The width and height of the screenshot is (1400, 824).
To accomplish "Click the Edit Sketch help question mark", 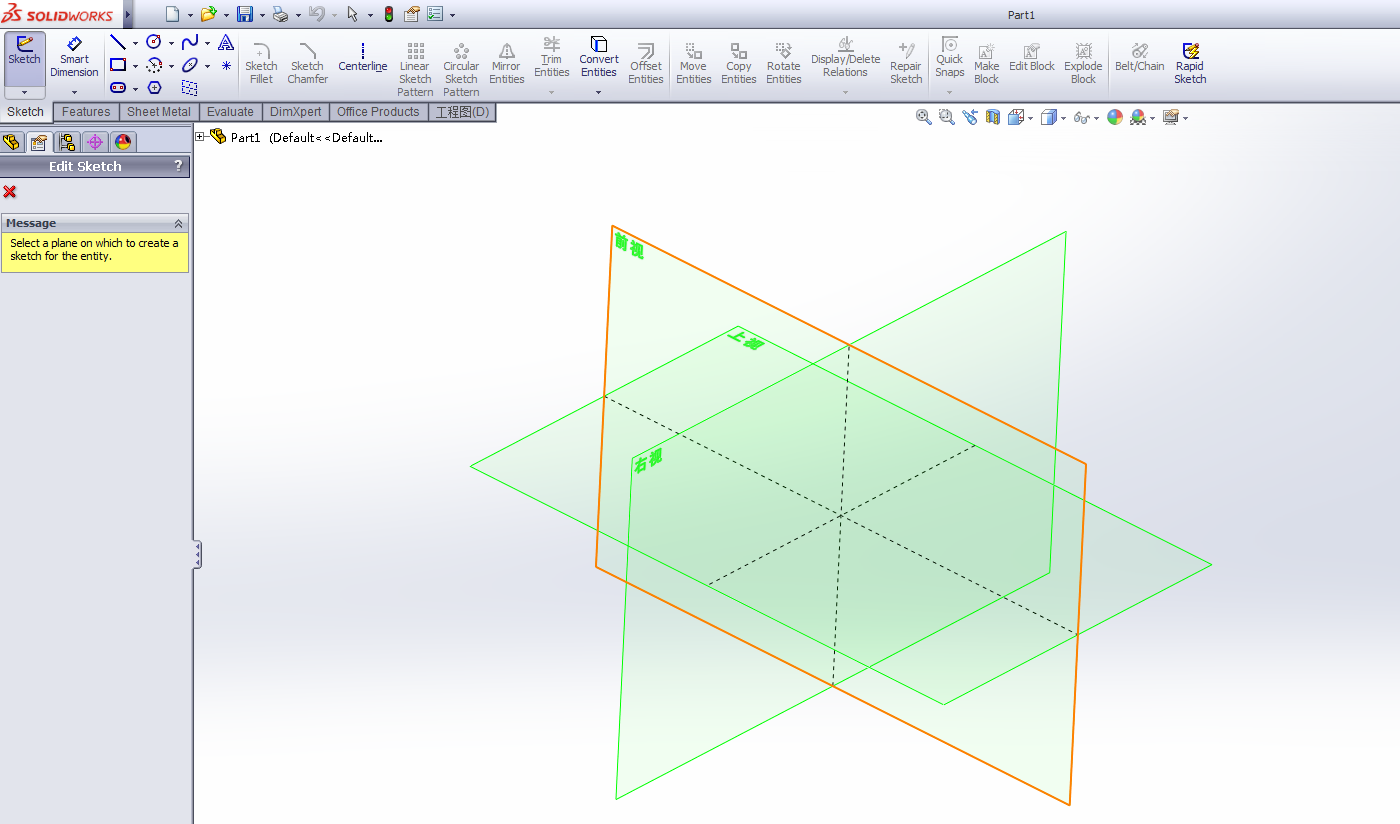I will coord(178,166).
